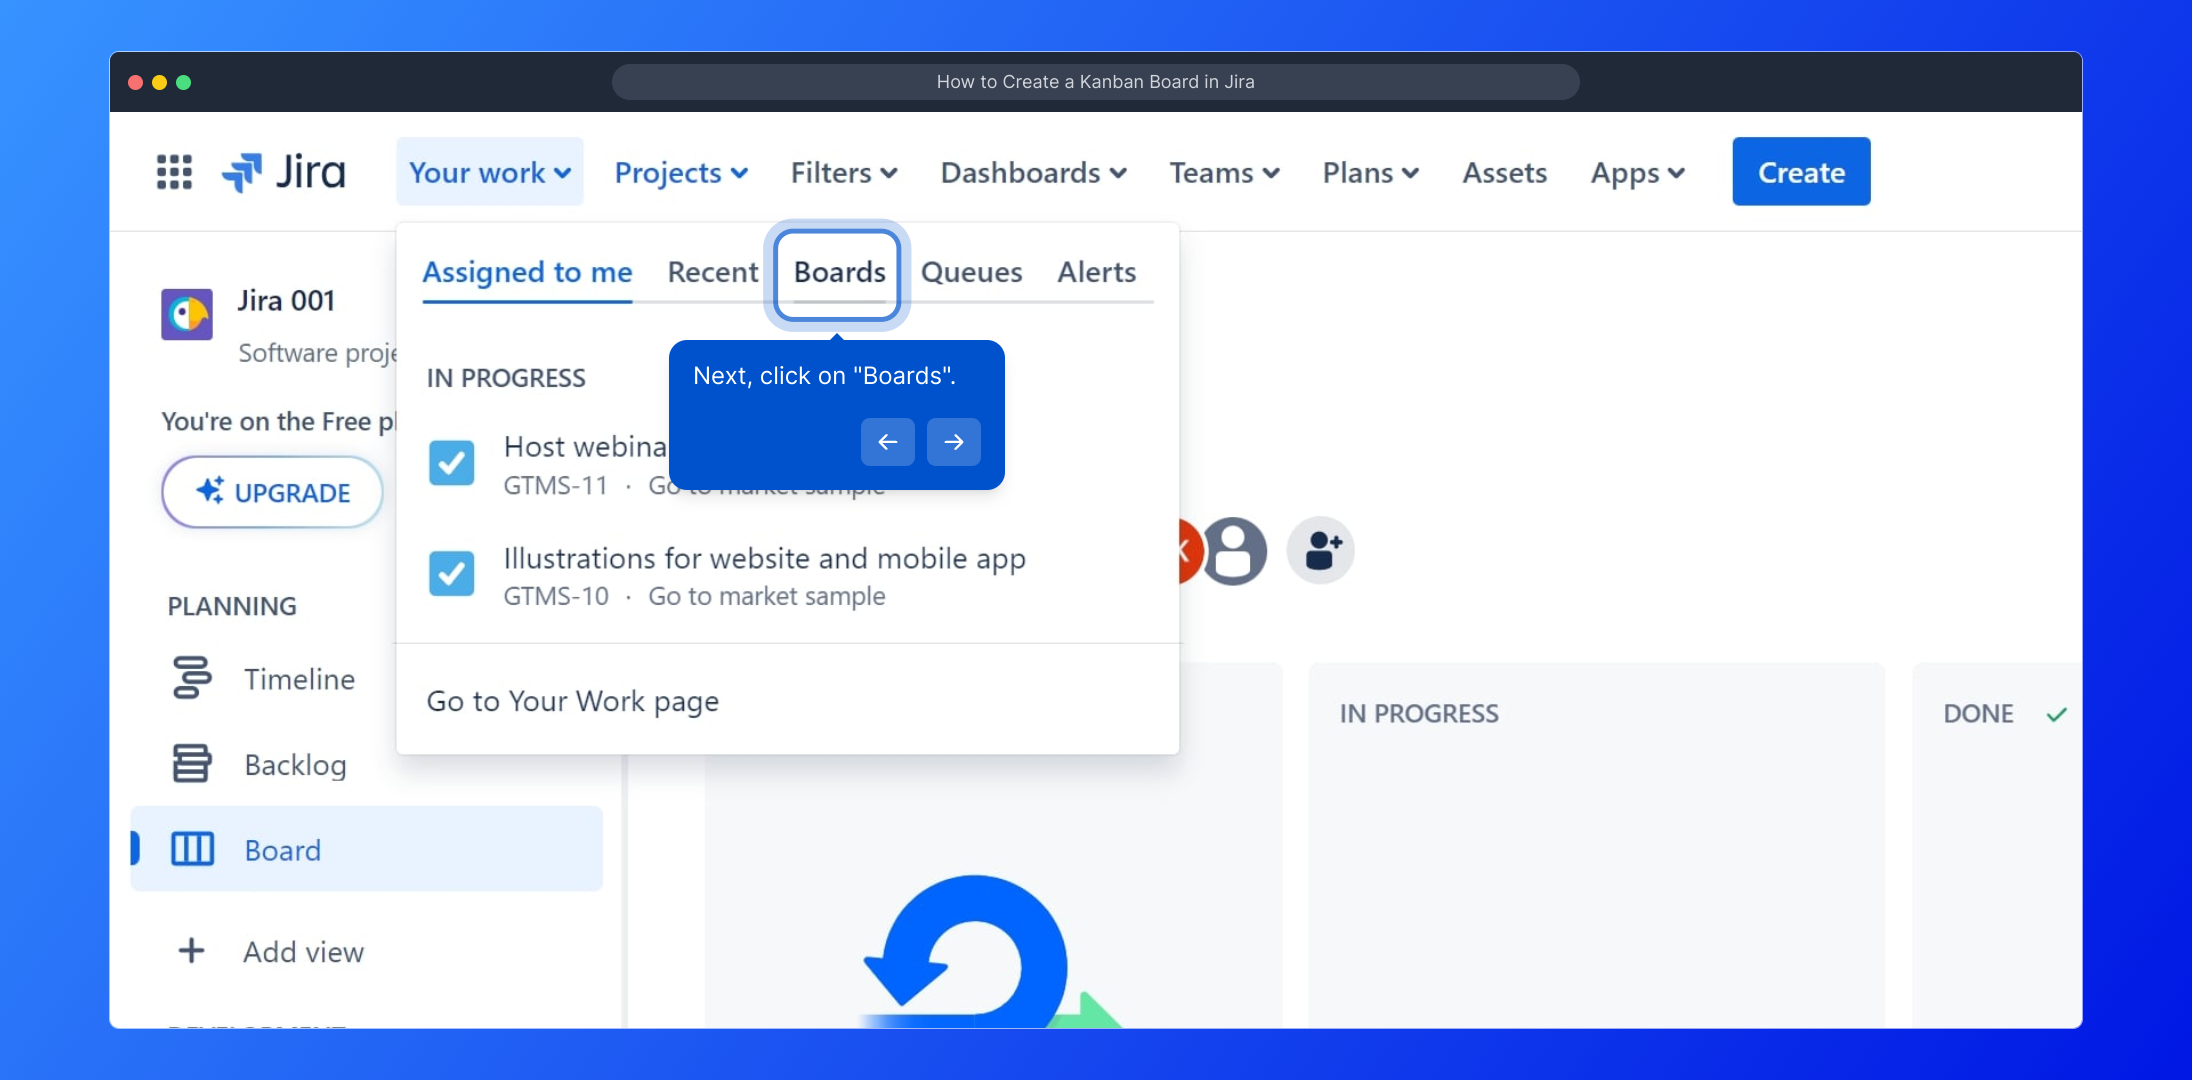Viewport: 2192px width, 1080px height.
Task: Expand the Filters dropdown
Action: tap(843, 172)
